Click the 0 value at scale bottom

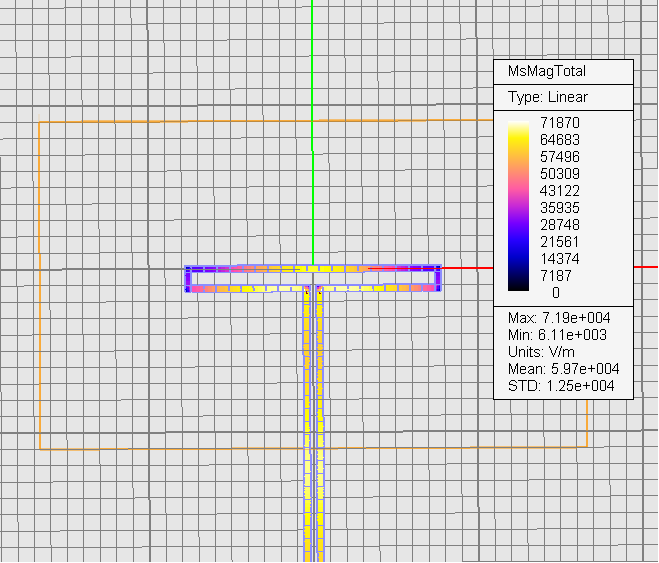556,293
